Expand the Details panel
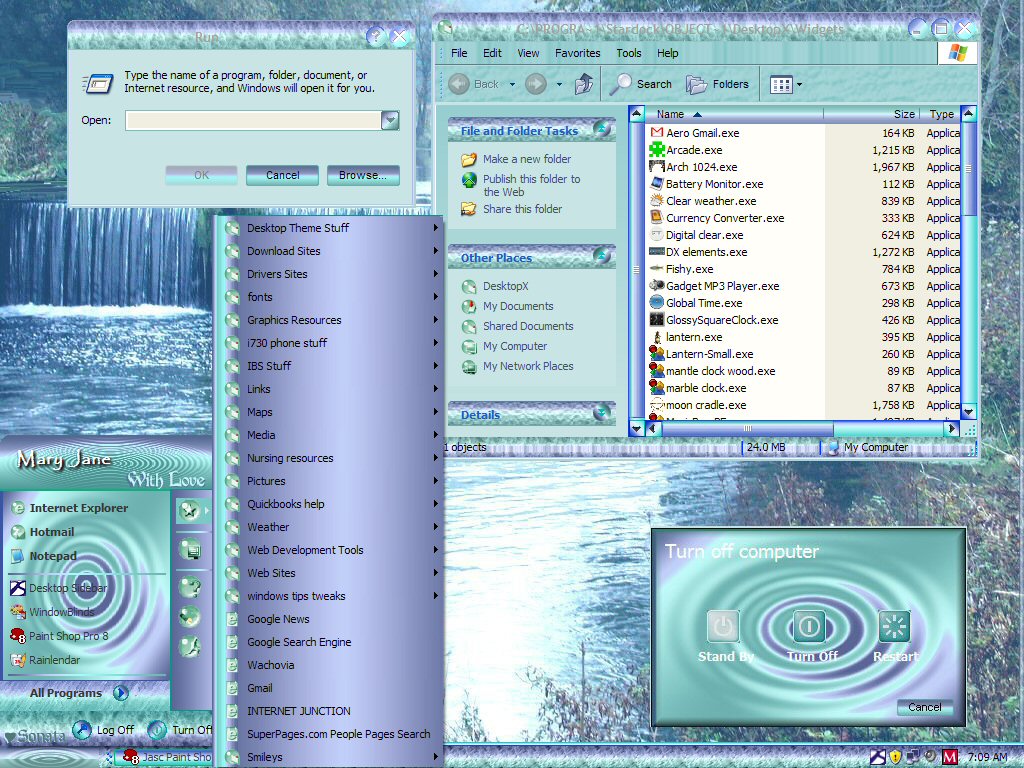 point(601,412)
